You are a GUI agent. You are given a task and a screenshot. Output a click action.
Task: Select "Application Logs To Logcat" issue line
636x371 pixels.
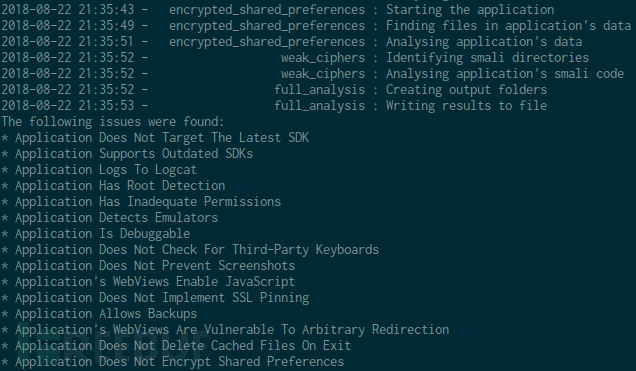(106, 170)
